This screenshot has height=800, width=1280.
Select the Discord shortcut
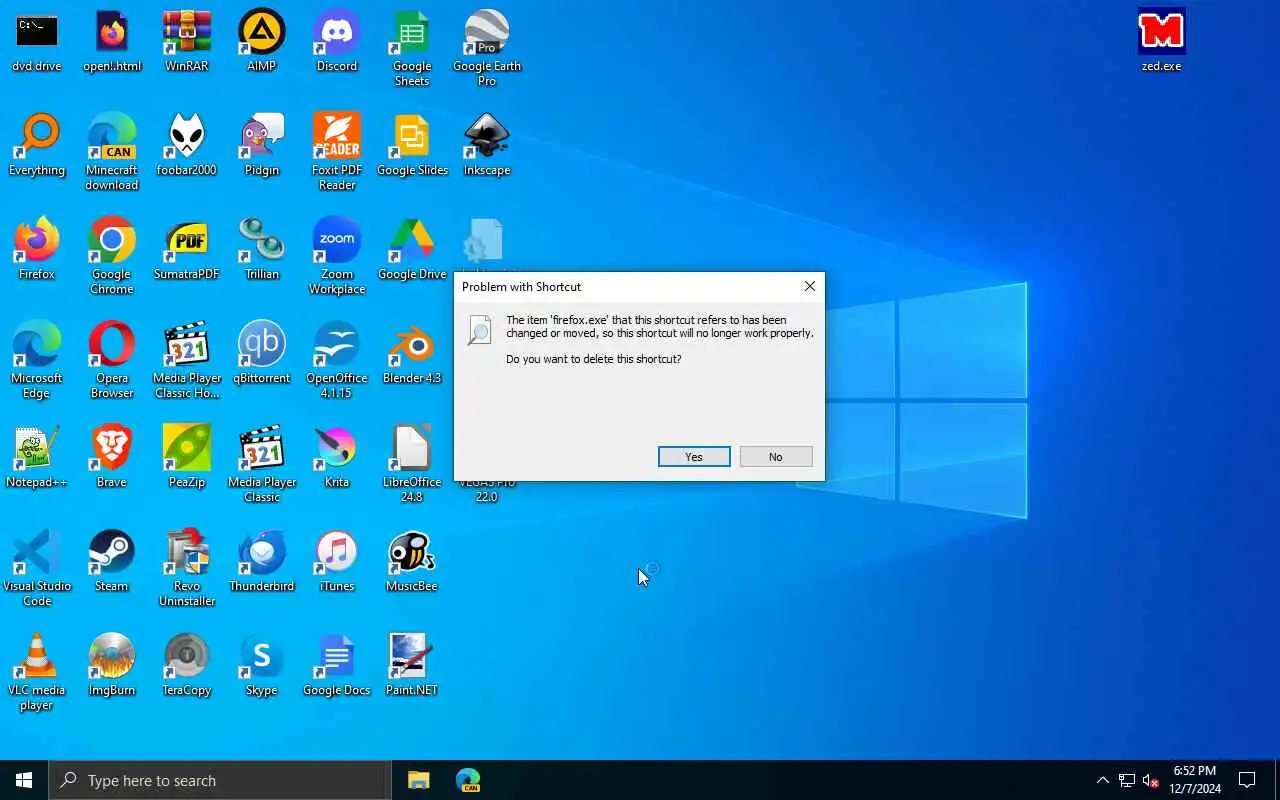click(x=337, y=42)
